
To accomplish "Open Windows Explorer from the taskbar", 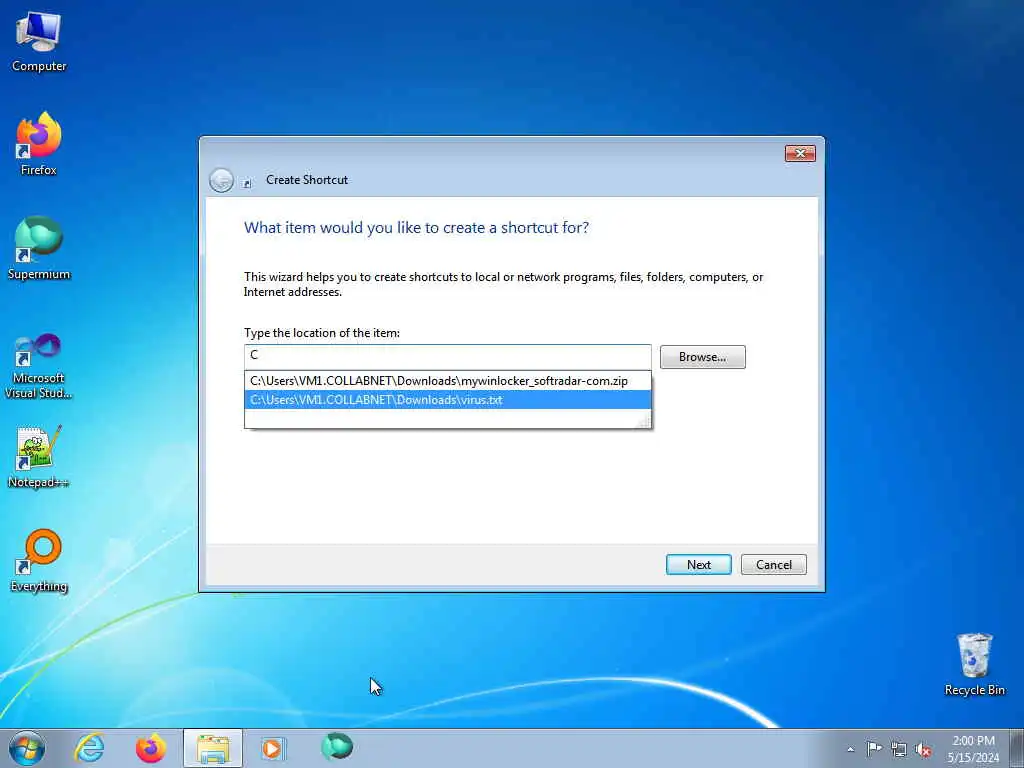I will coord(213,748).
